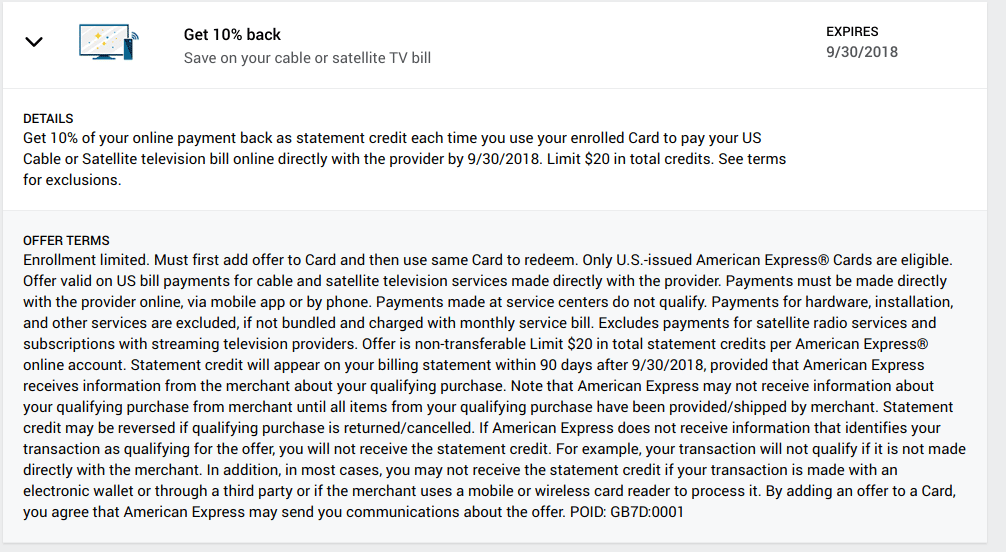This screenshot has width=1006, height=552.
Task: Click 'Only U.S.-issued American Express® Cards are eligible'
Action: [x=767, y=260]
